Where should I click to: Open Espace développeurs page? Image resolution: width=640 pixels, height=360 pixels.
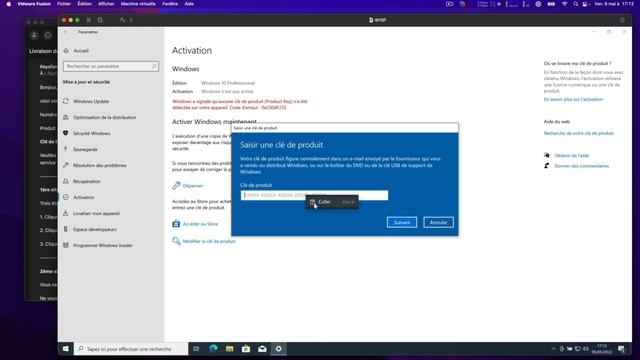click(x=95, y=229)
